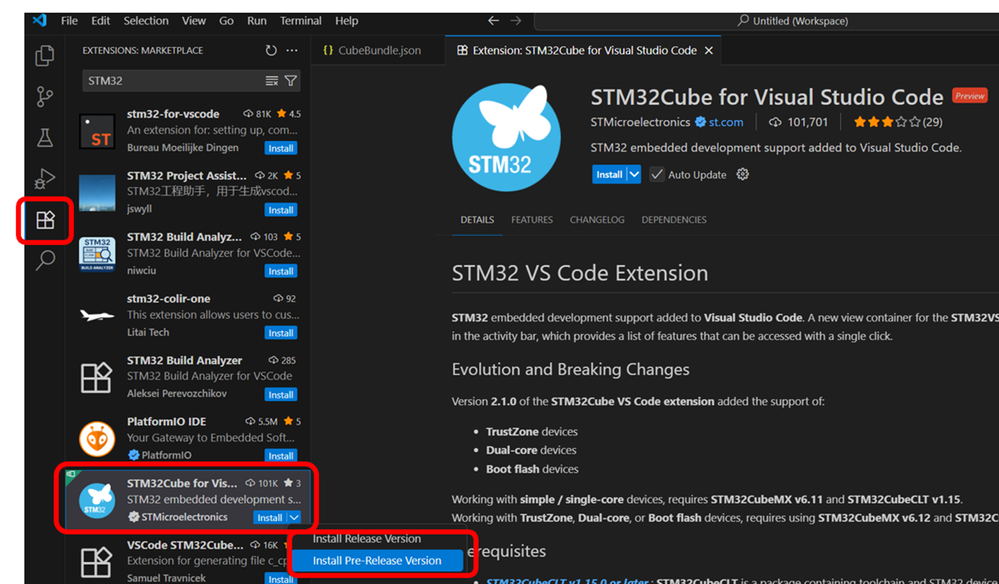Select the DEPENDENCIES tab
The width and height of the screenshot is (999, 584).
674,220
